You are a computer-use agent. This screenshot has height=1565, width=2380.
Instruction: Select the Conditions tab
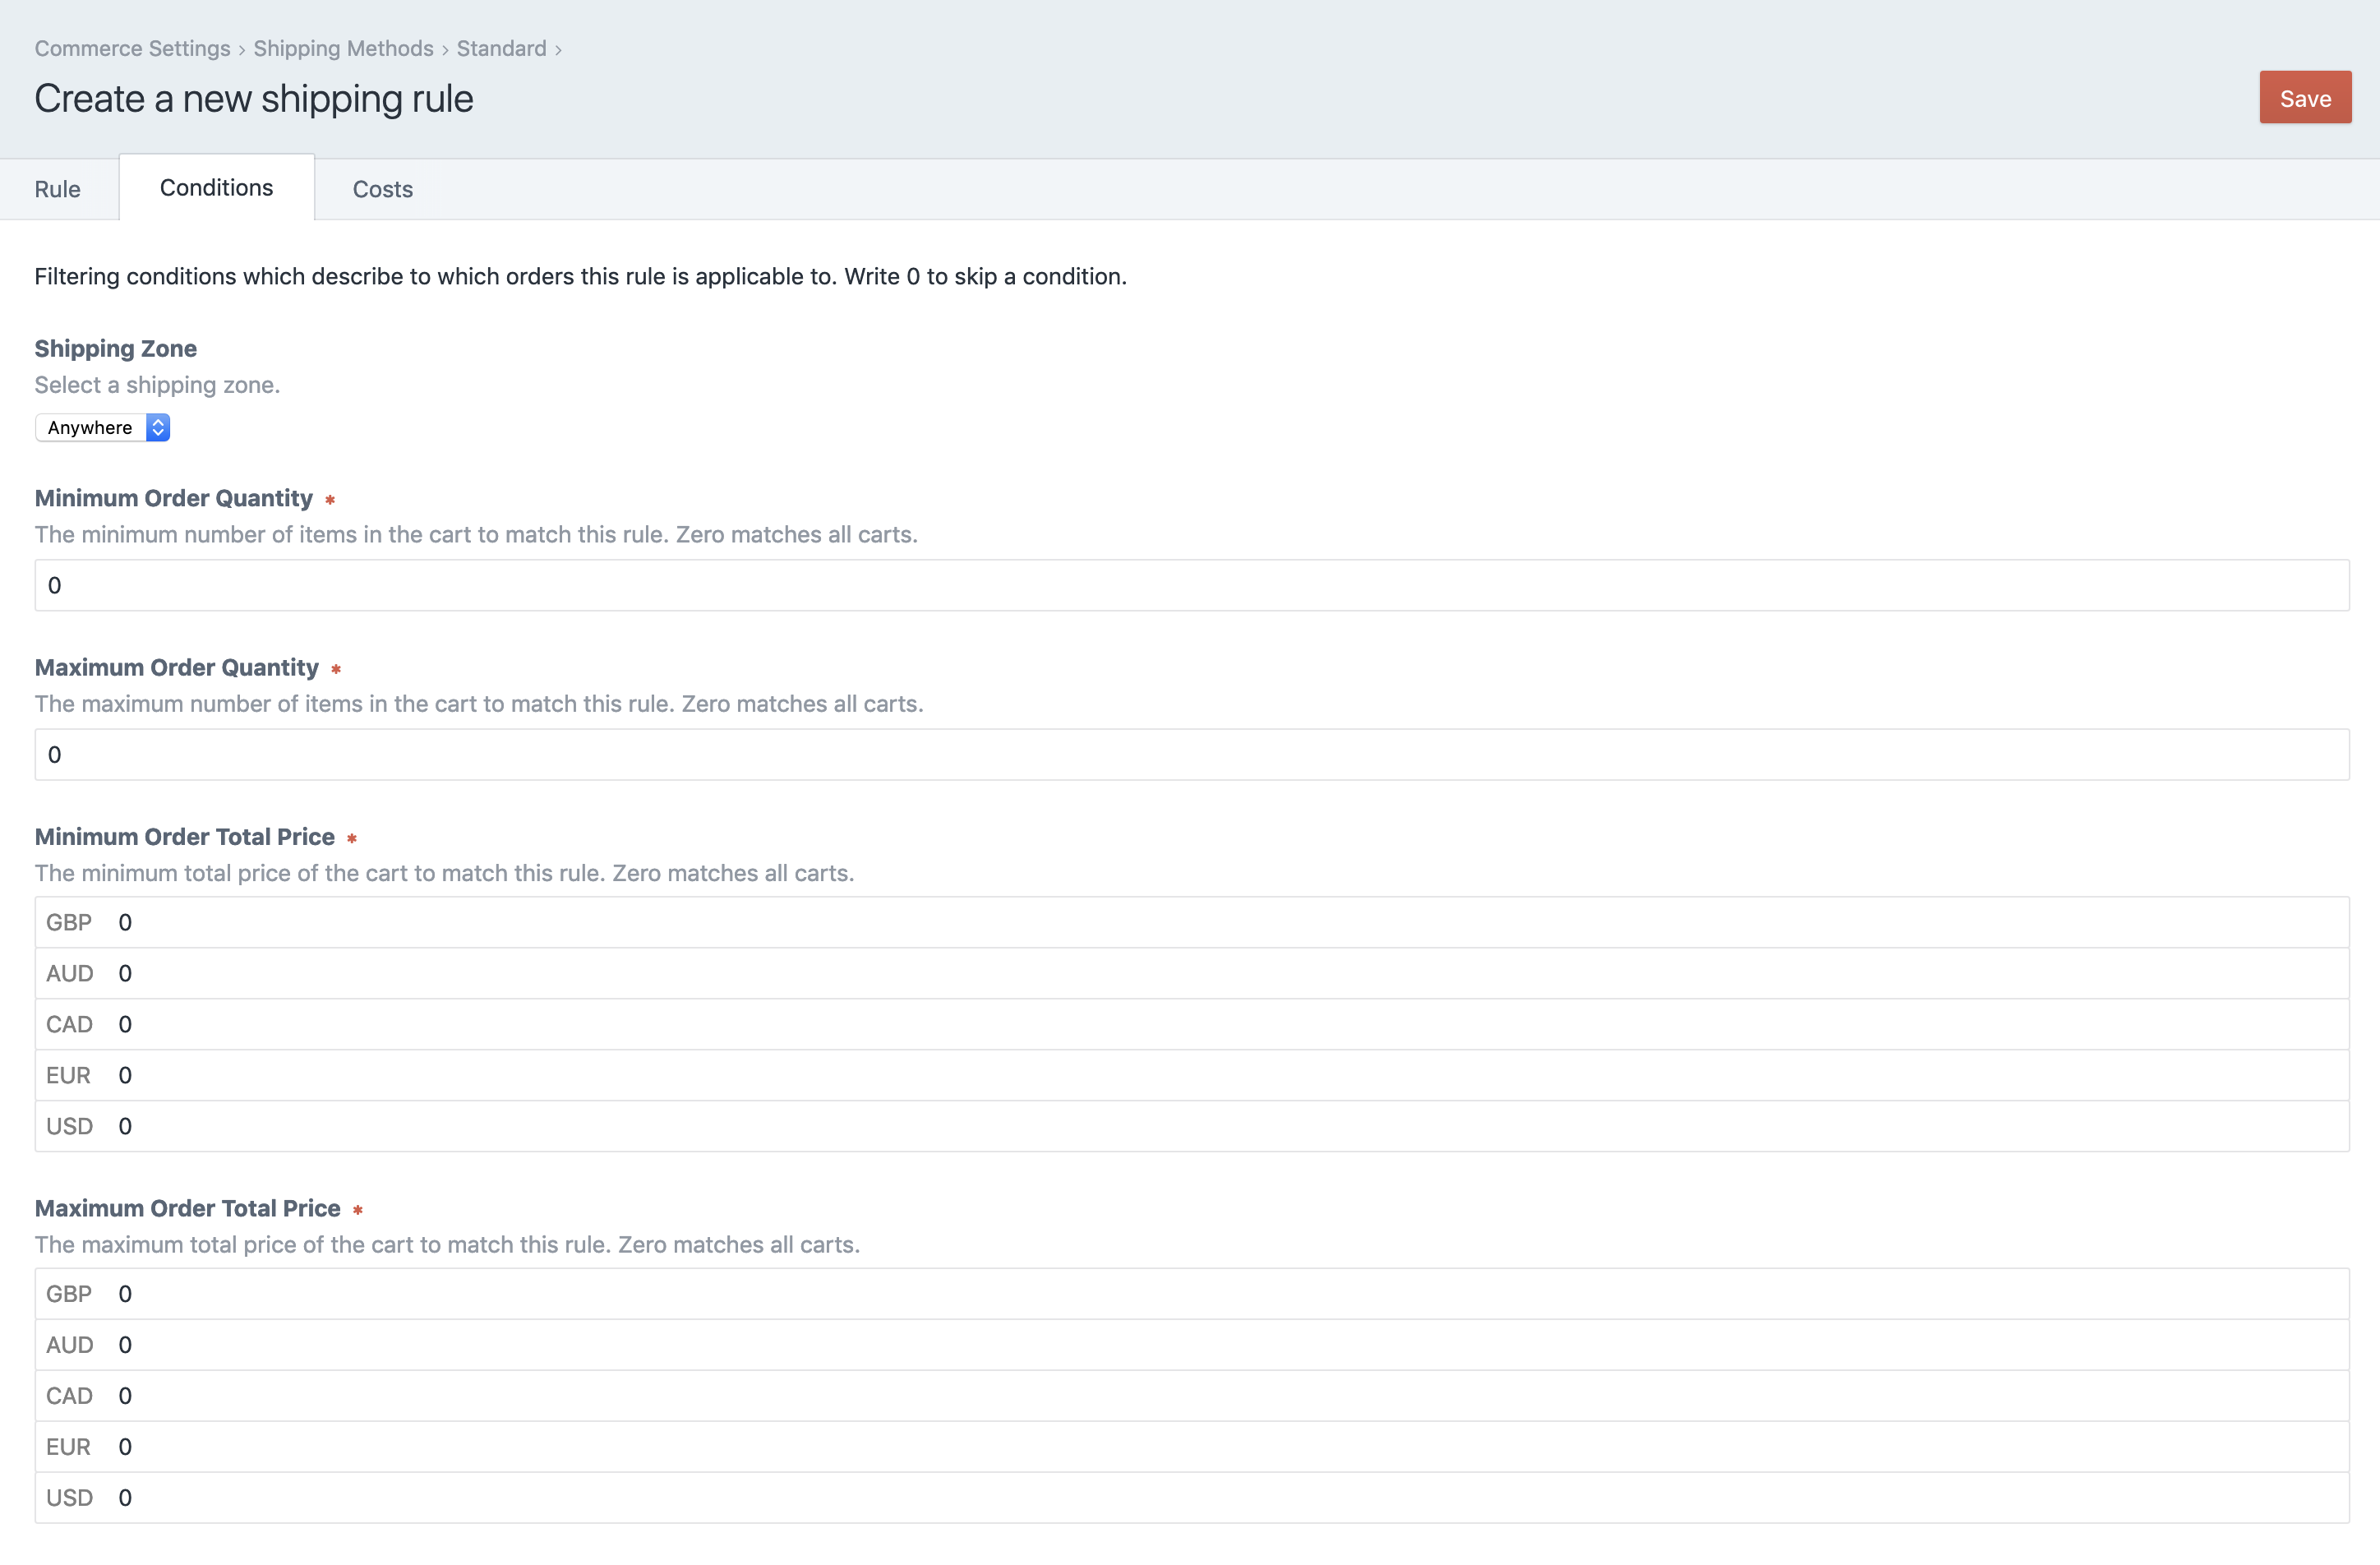[216, 188]
